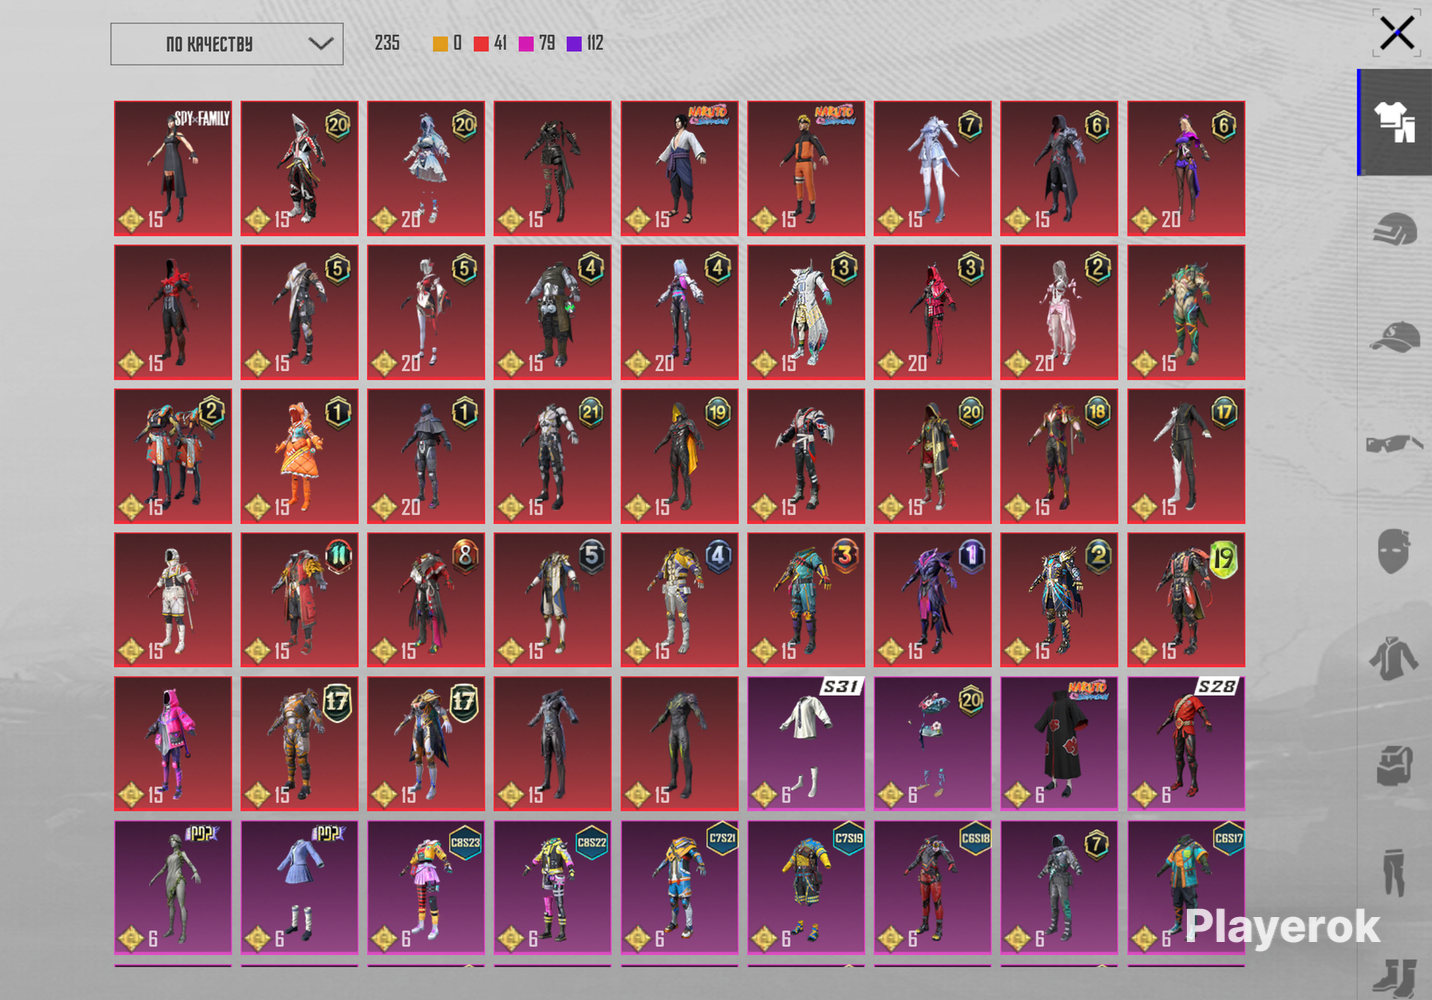The image size is (1432, 1000).
Task: Select the Akatsuki black cloak item
Action: pyautogui.click(x=1059, y=743)
